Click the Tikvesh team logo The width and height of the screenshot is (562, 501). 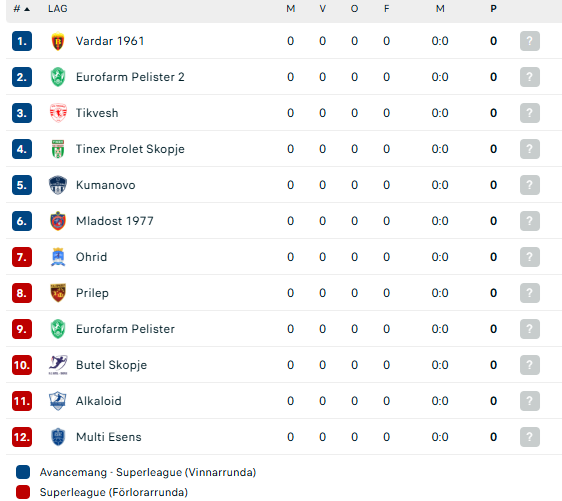[58, 113]
